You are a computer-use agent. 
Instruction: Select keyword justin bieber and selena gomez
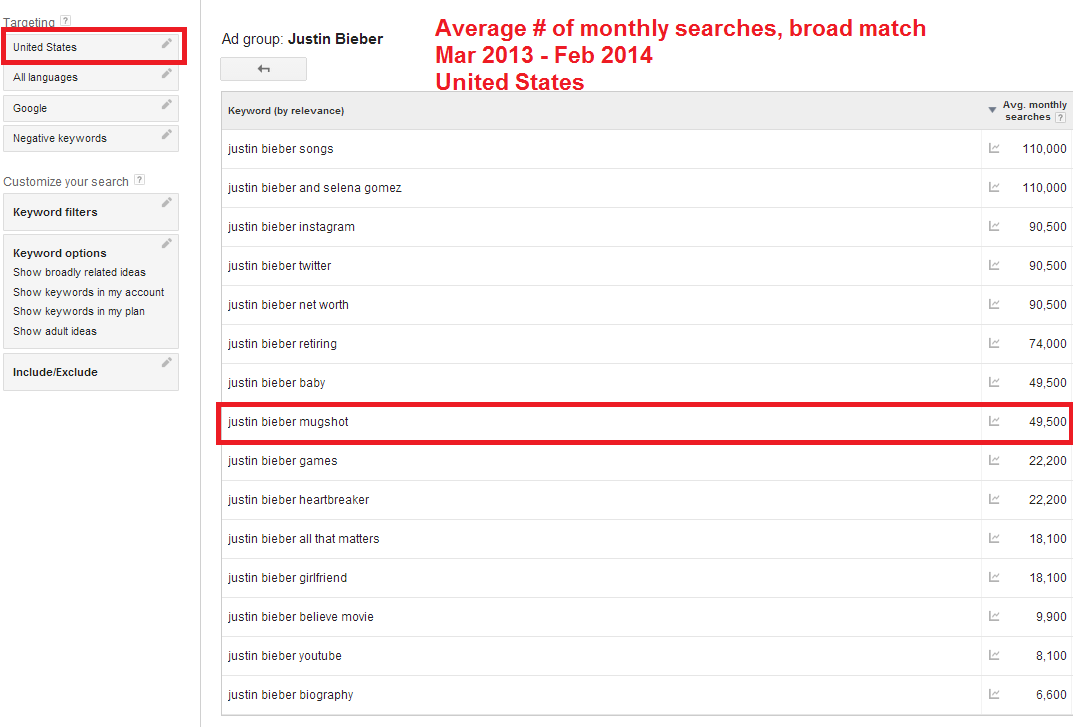tap(315, 188)
